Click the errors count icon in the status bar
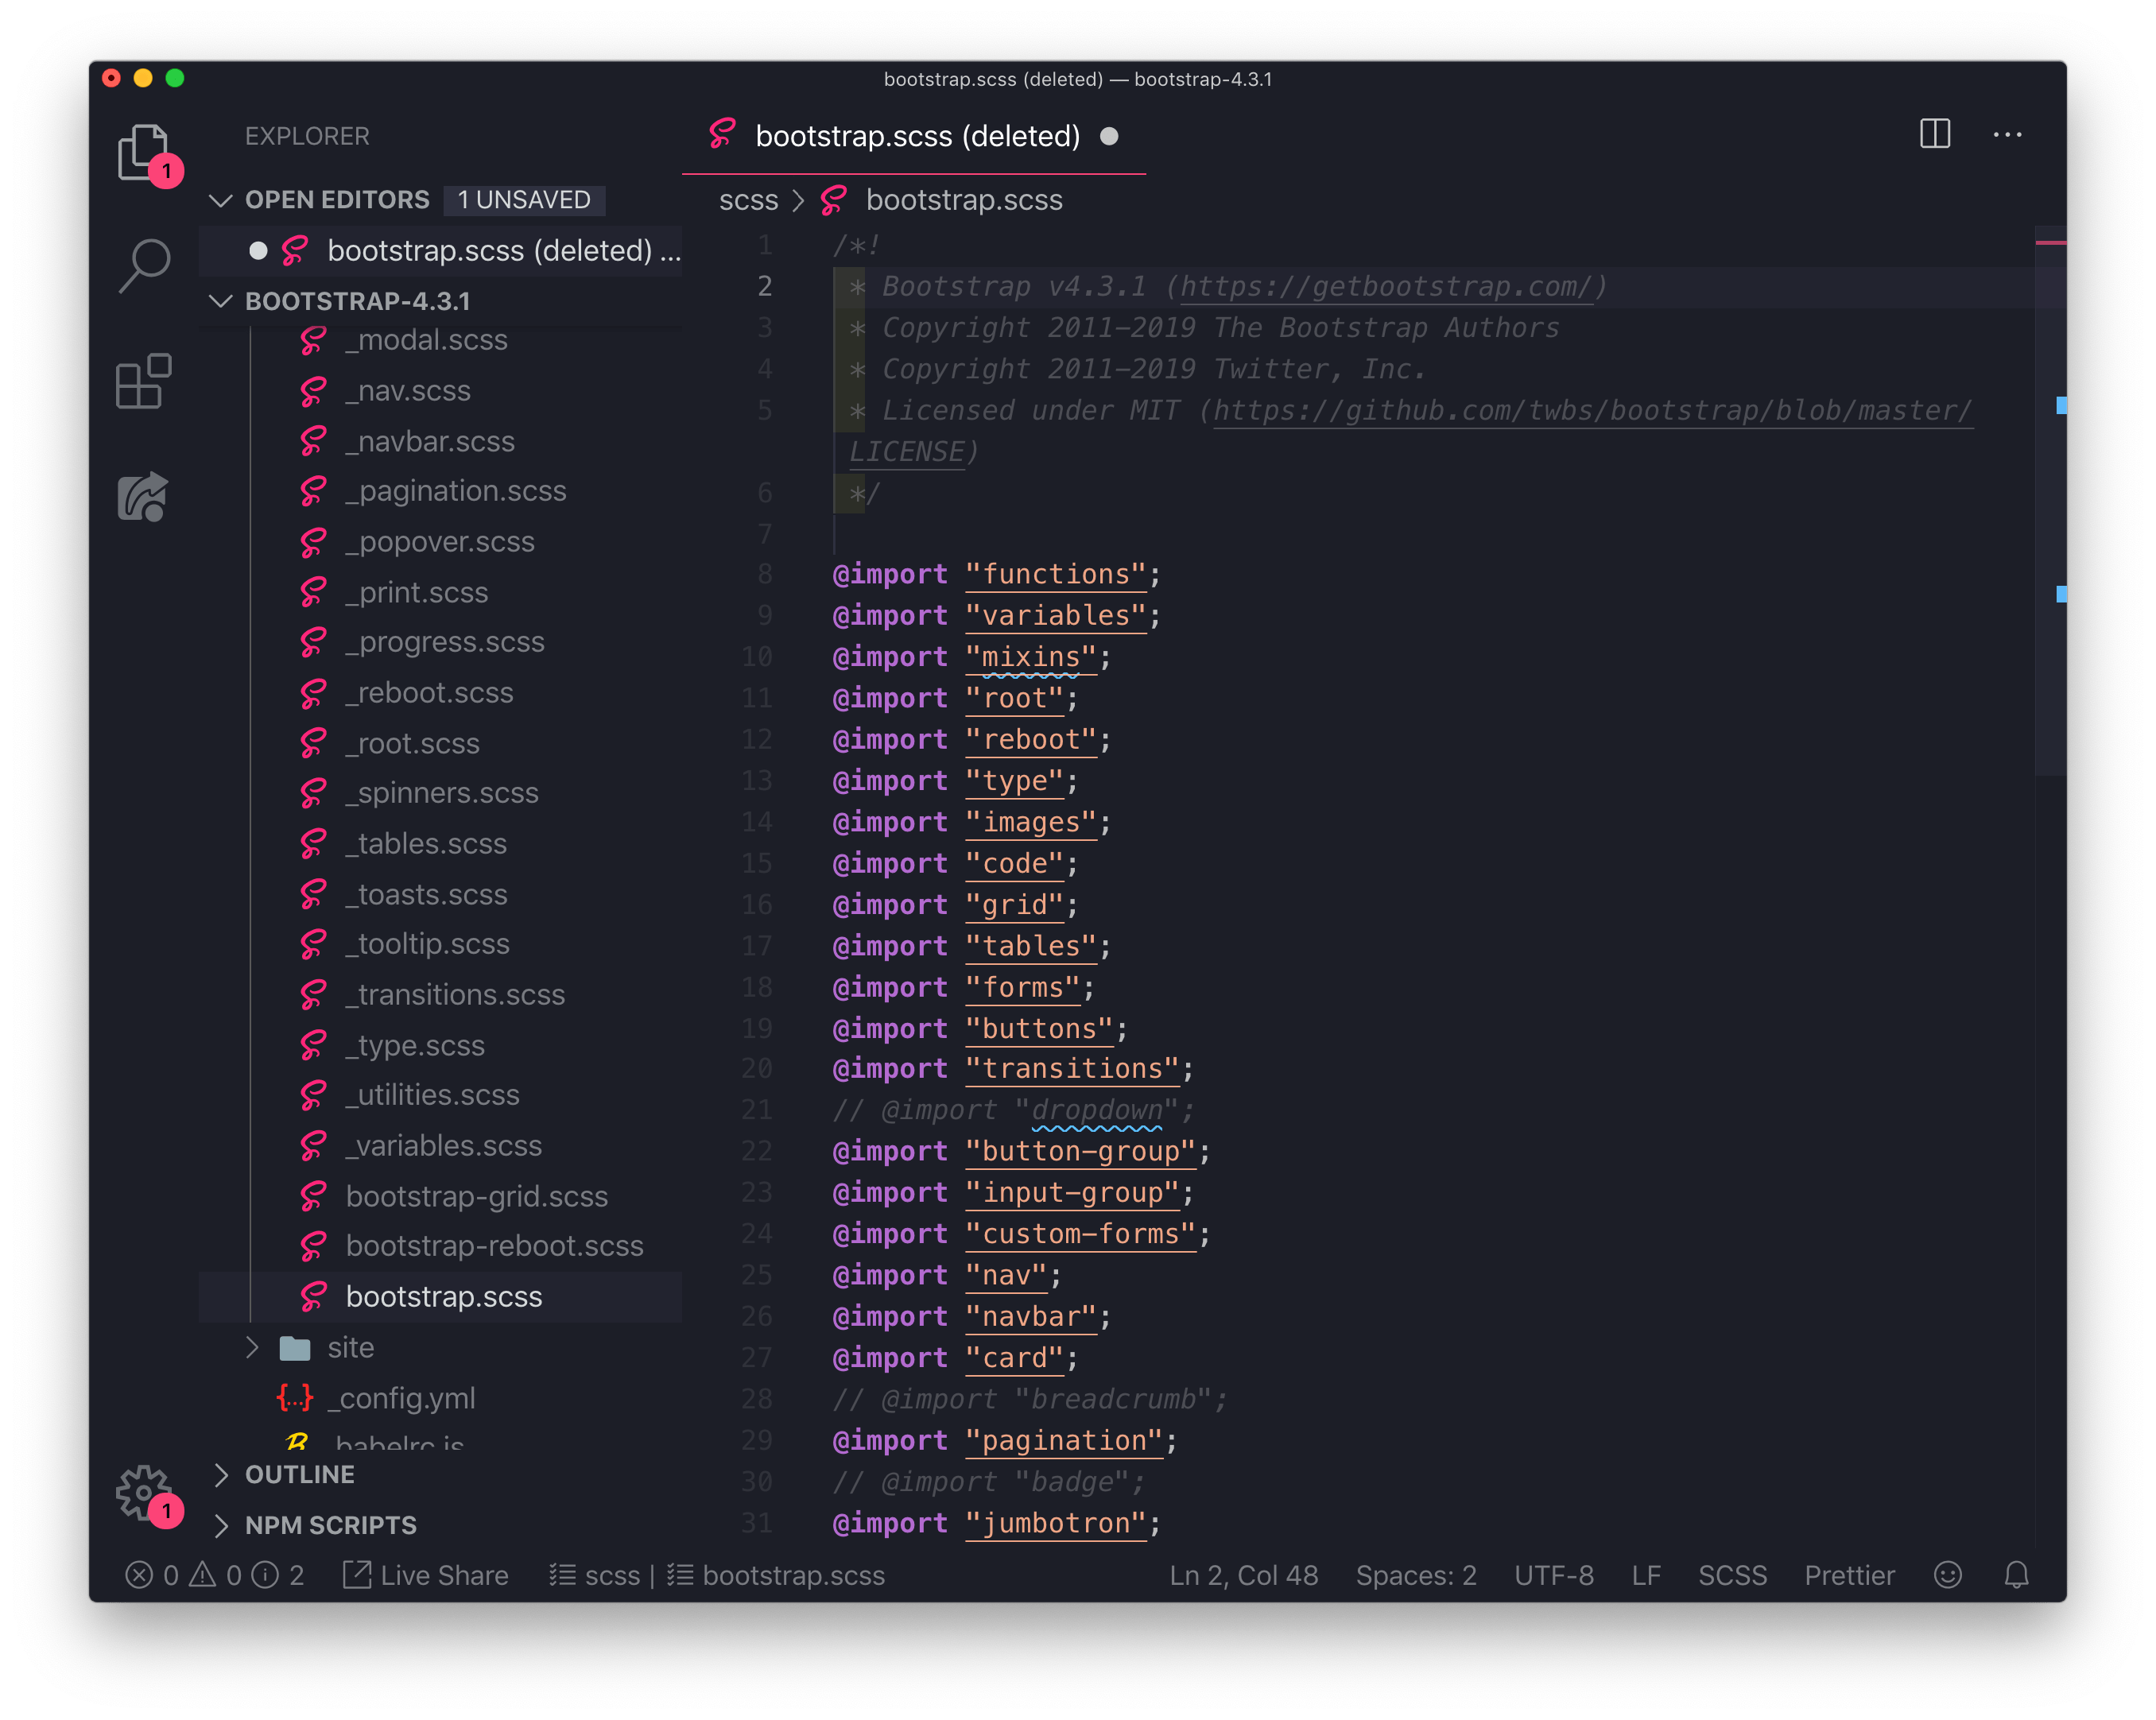 139,1575
